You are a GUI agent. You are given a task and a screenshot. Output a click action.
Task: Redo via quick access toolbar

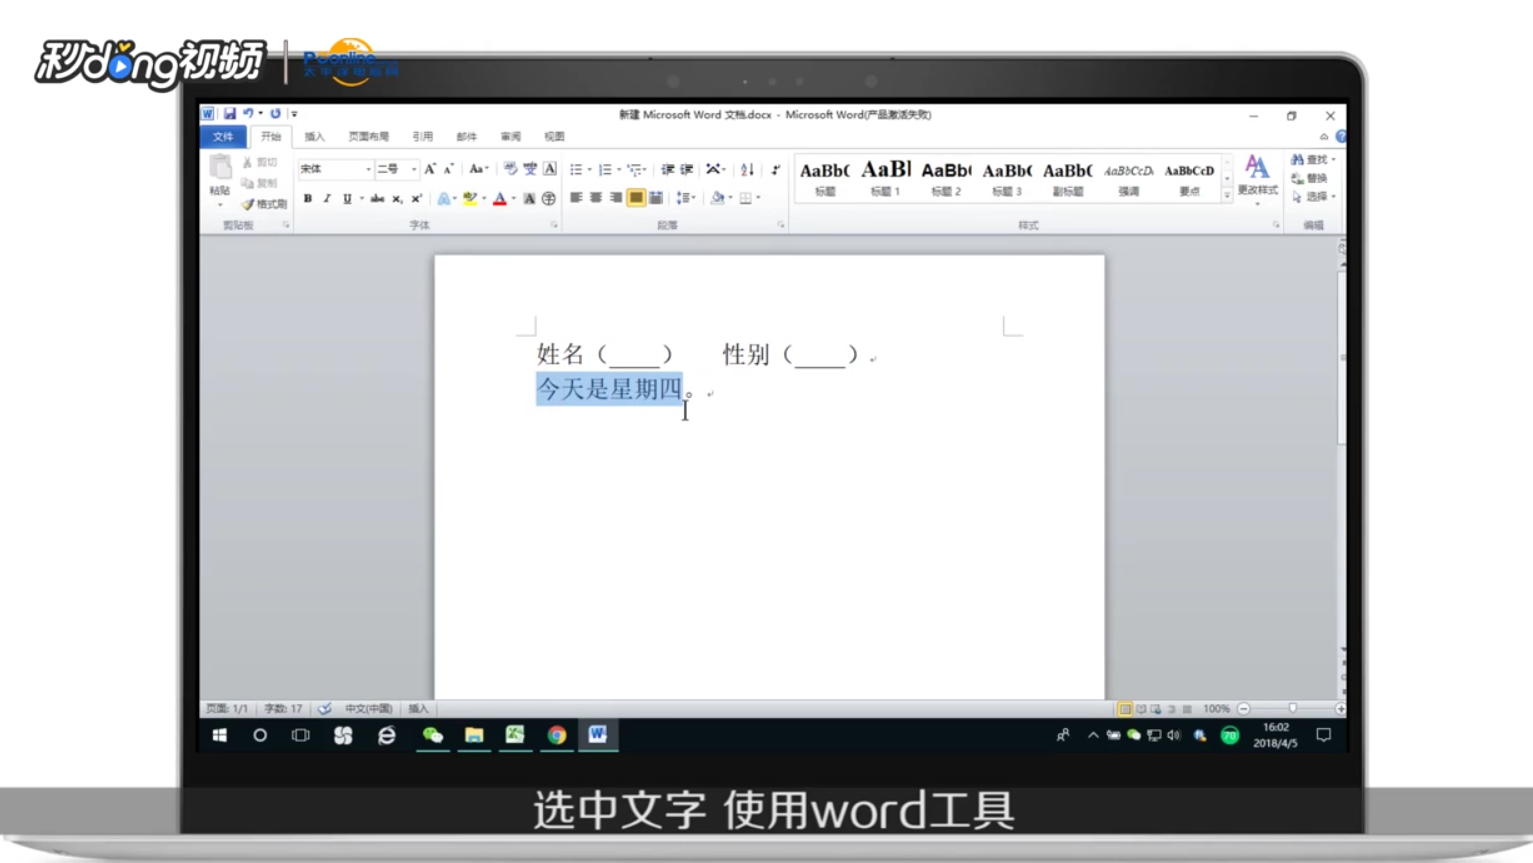point(275,114)
